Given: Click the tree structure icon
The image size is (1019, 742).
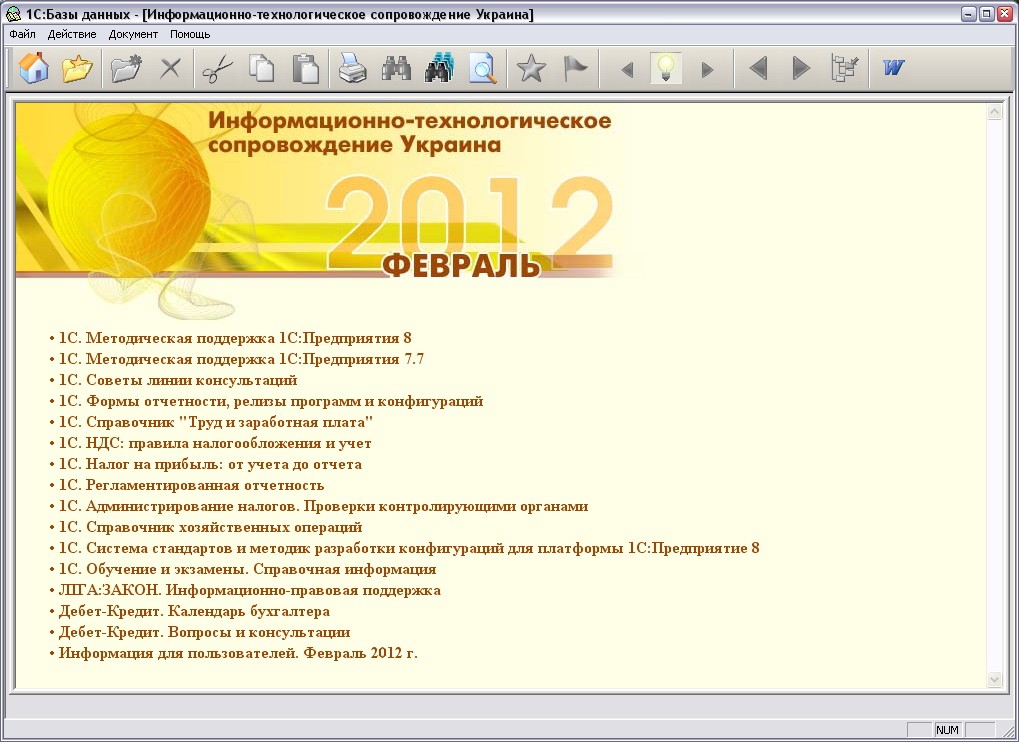Looking at the screenshot, I should click(845, 68).
